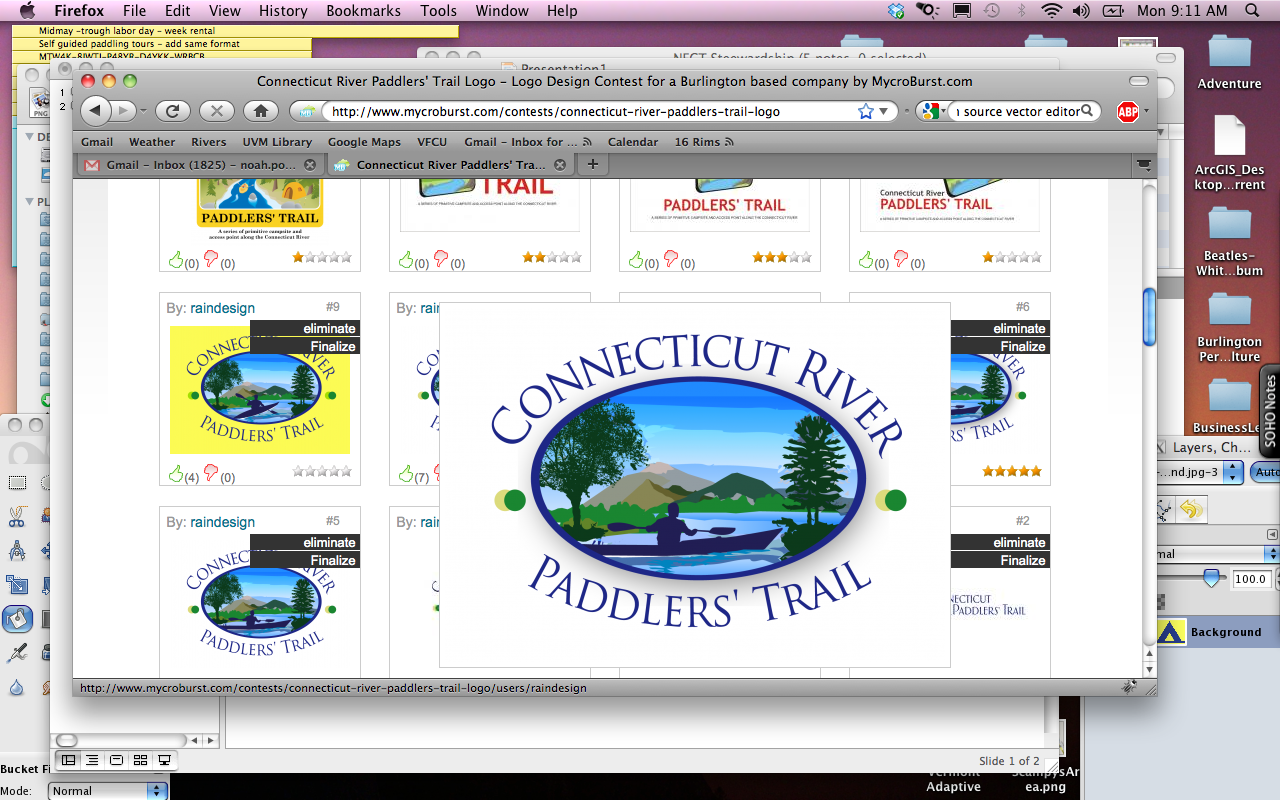Close the Gmail Inbox tab
This screenshot has height=800, width=1280.
point(309,165)
